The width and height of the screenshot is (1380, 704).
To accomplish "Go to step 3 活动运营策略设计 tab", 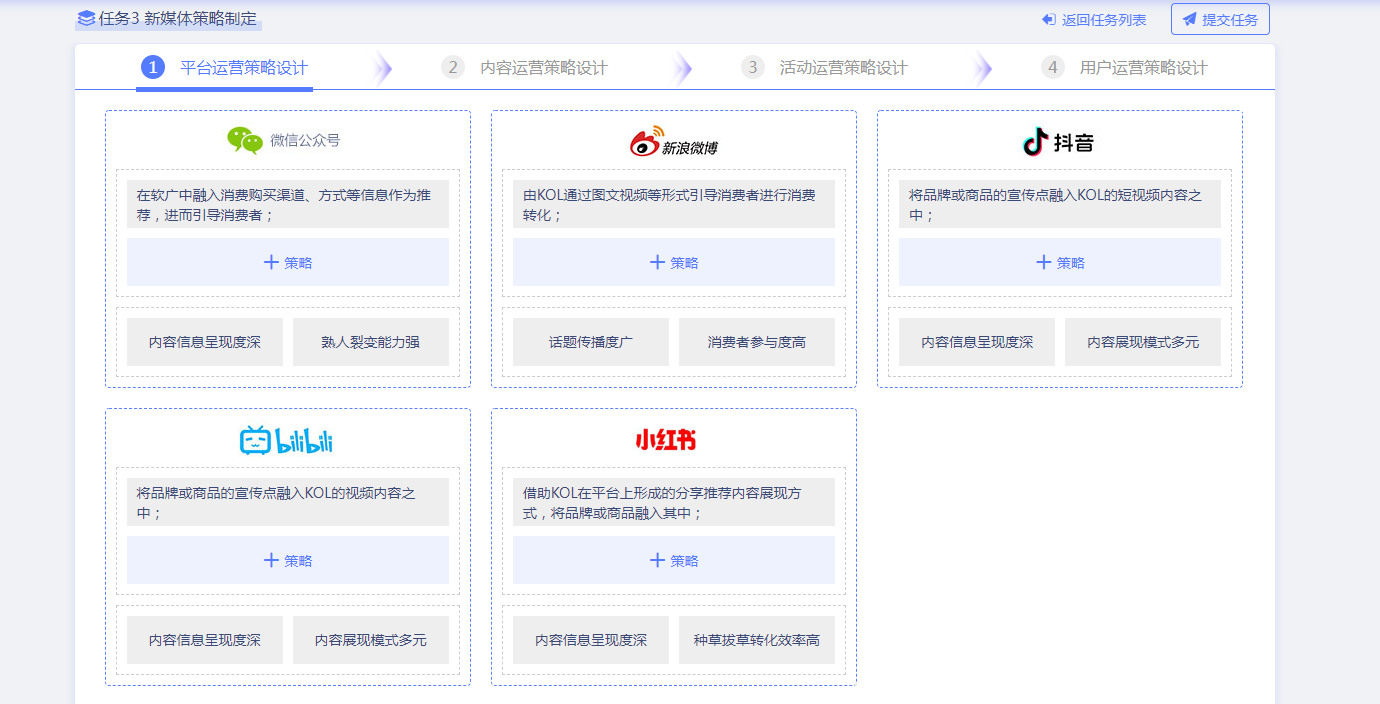I will [825, 68].
